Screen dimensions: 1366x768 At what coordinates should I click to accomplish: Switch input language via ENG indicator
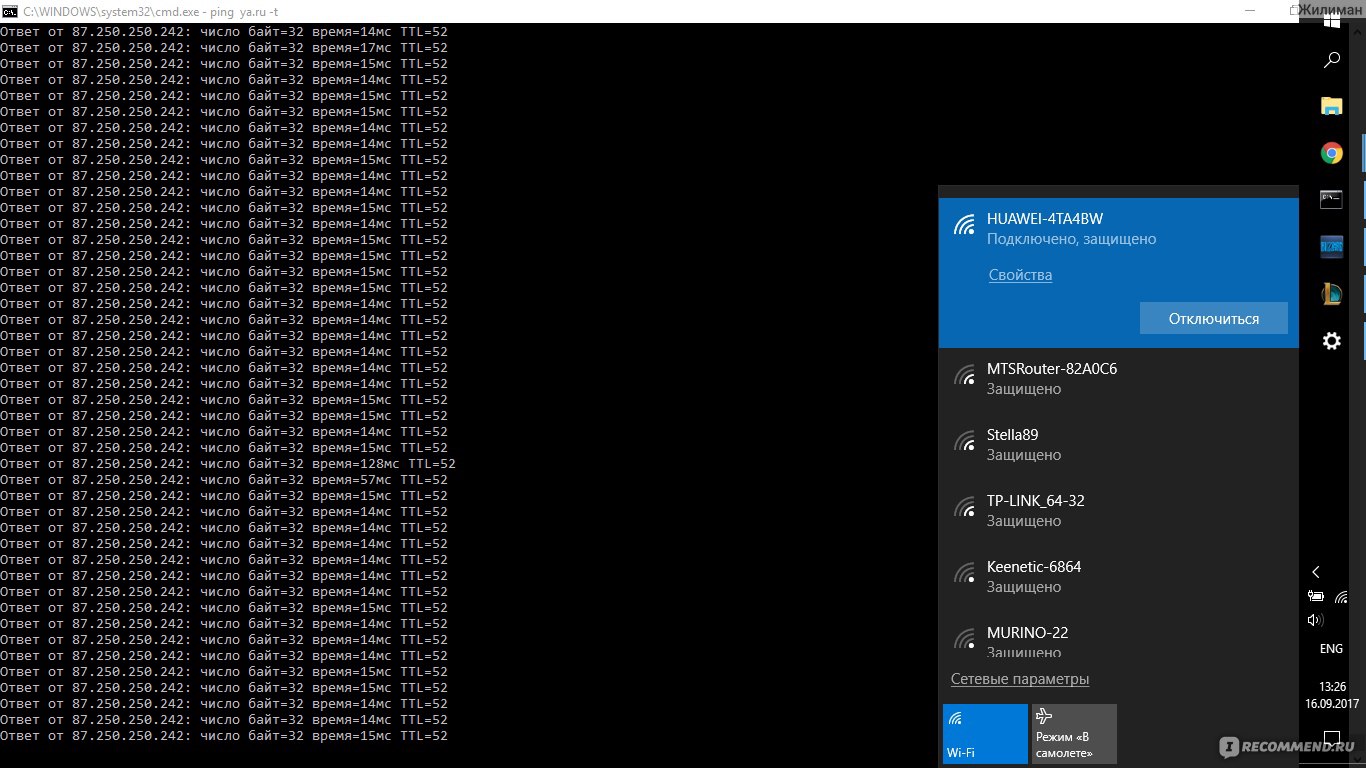1331,649
